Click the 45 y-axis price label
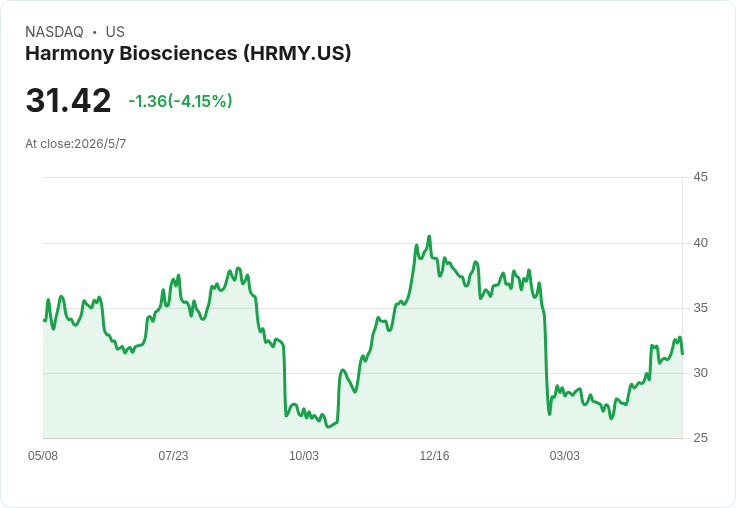736x508 pixels. [700, 177]
